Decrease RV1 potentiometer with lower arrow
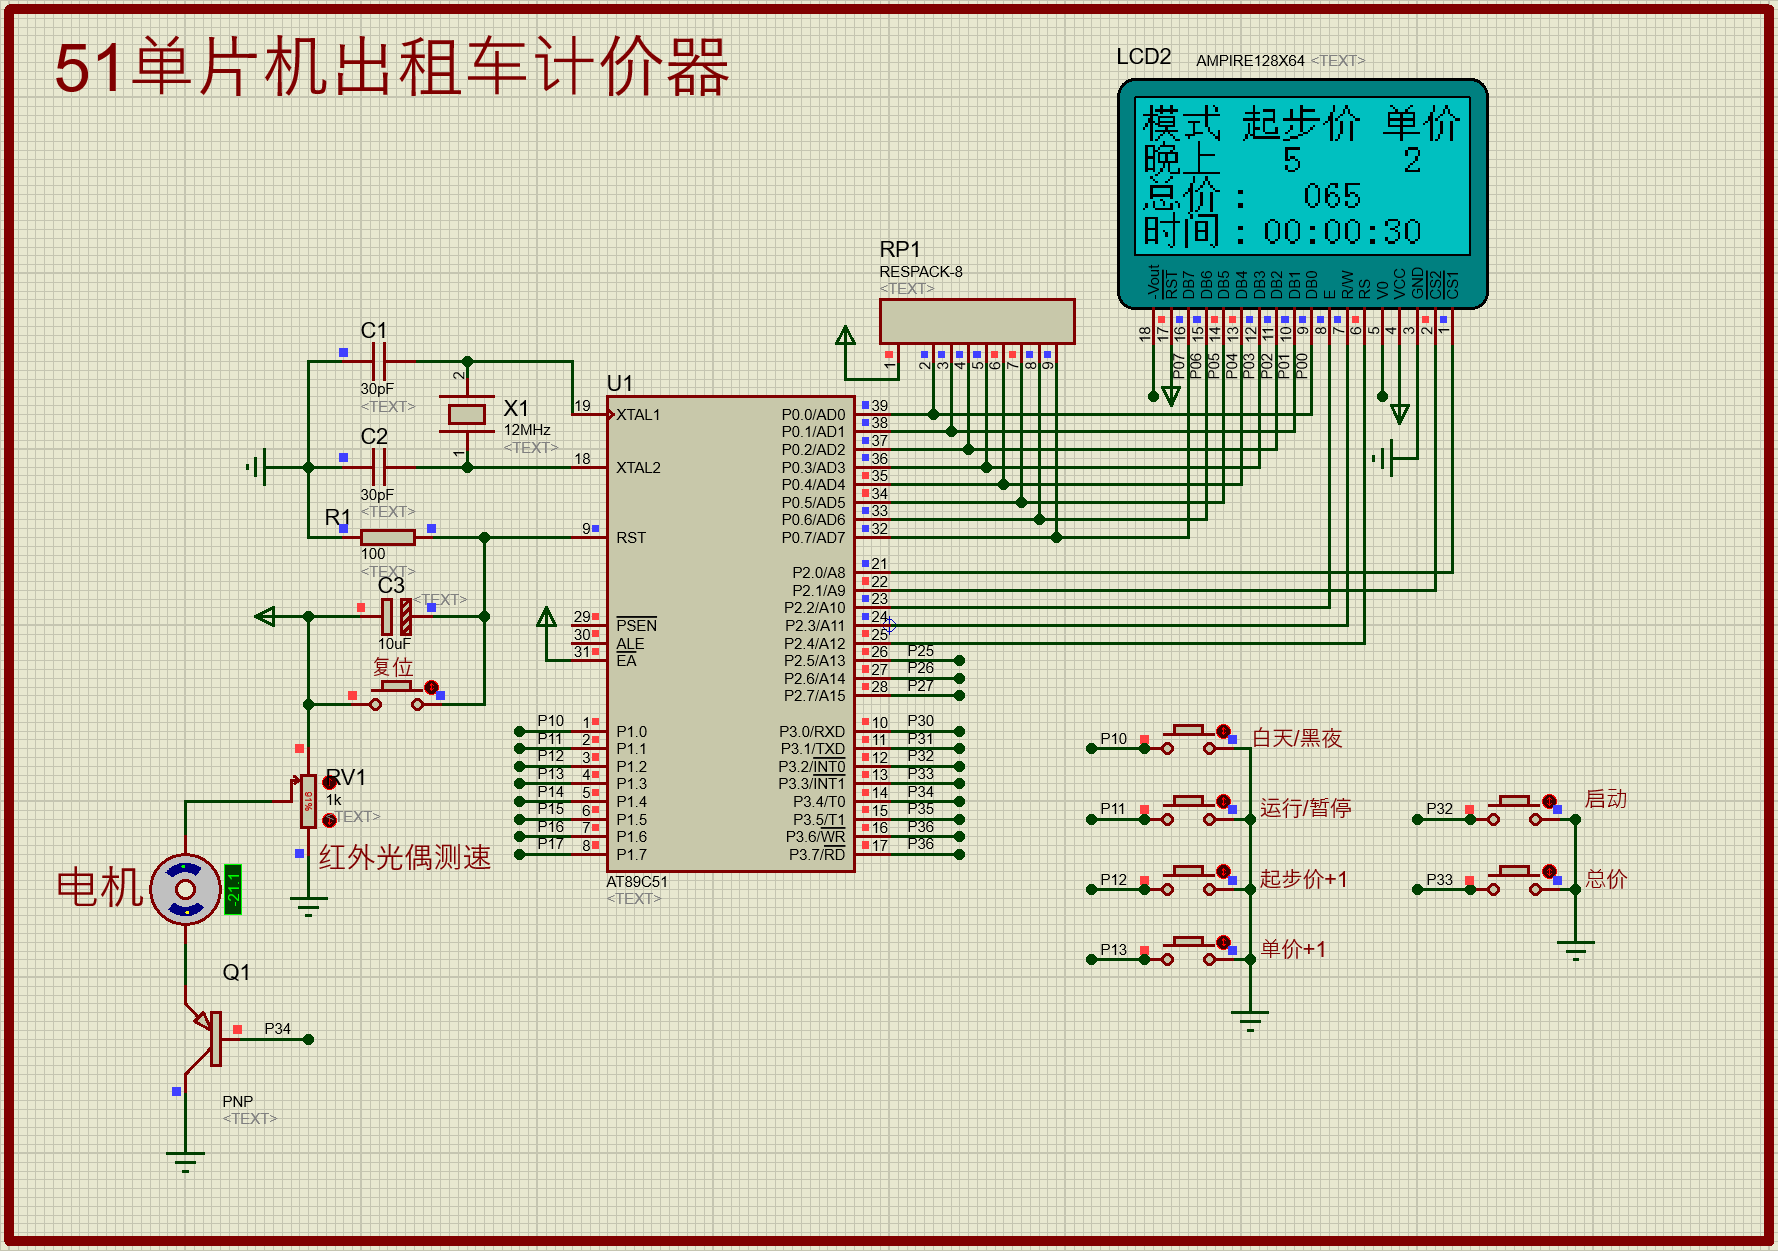This screenshot has width=1778, height=1251. pos(330,820)
